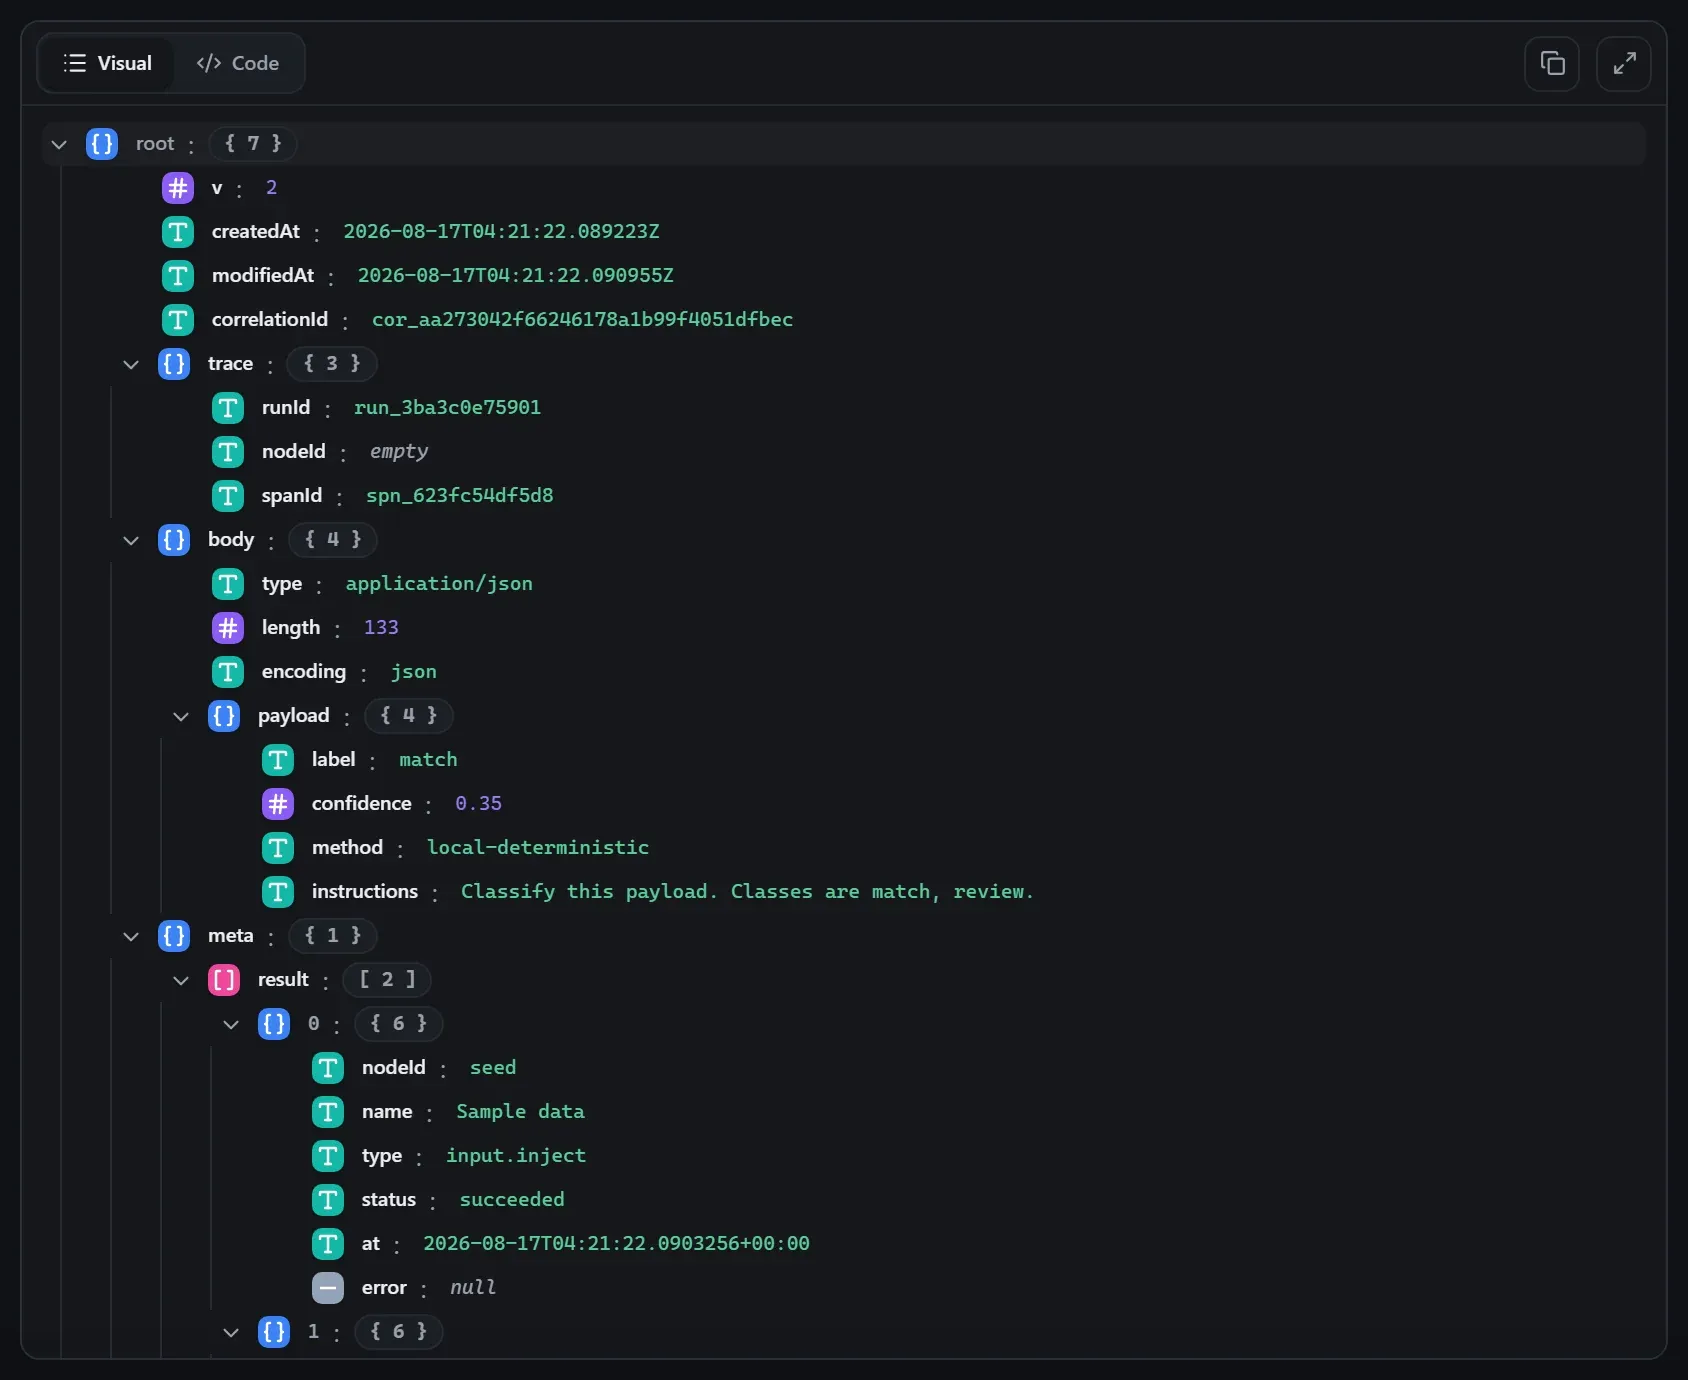Click the trace { 3 } count badge
The width and height of the screenshot is (1688, 1380).
332,364
